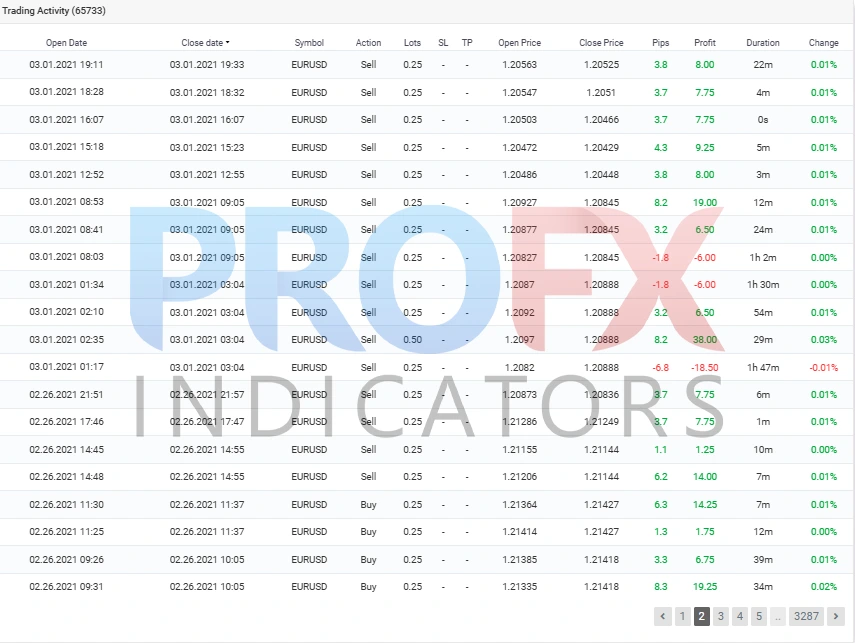
Task: Click duration value 1h 30m
Action: pyautogui.click(x=763, y=285)
